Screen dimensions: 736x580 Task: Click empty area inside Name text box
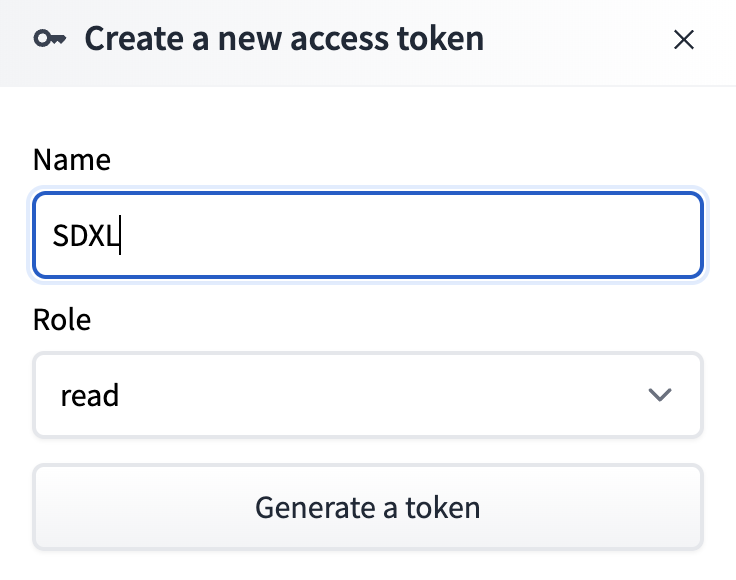coord(408,235)
